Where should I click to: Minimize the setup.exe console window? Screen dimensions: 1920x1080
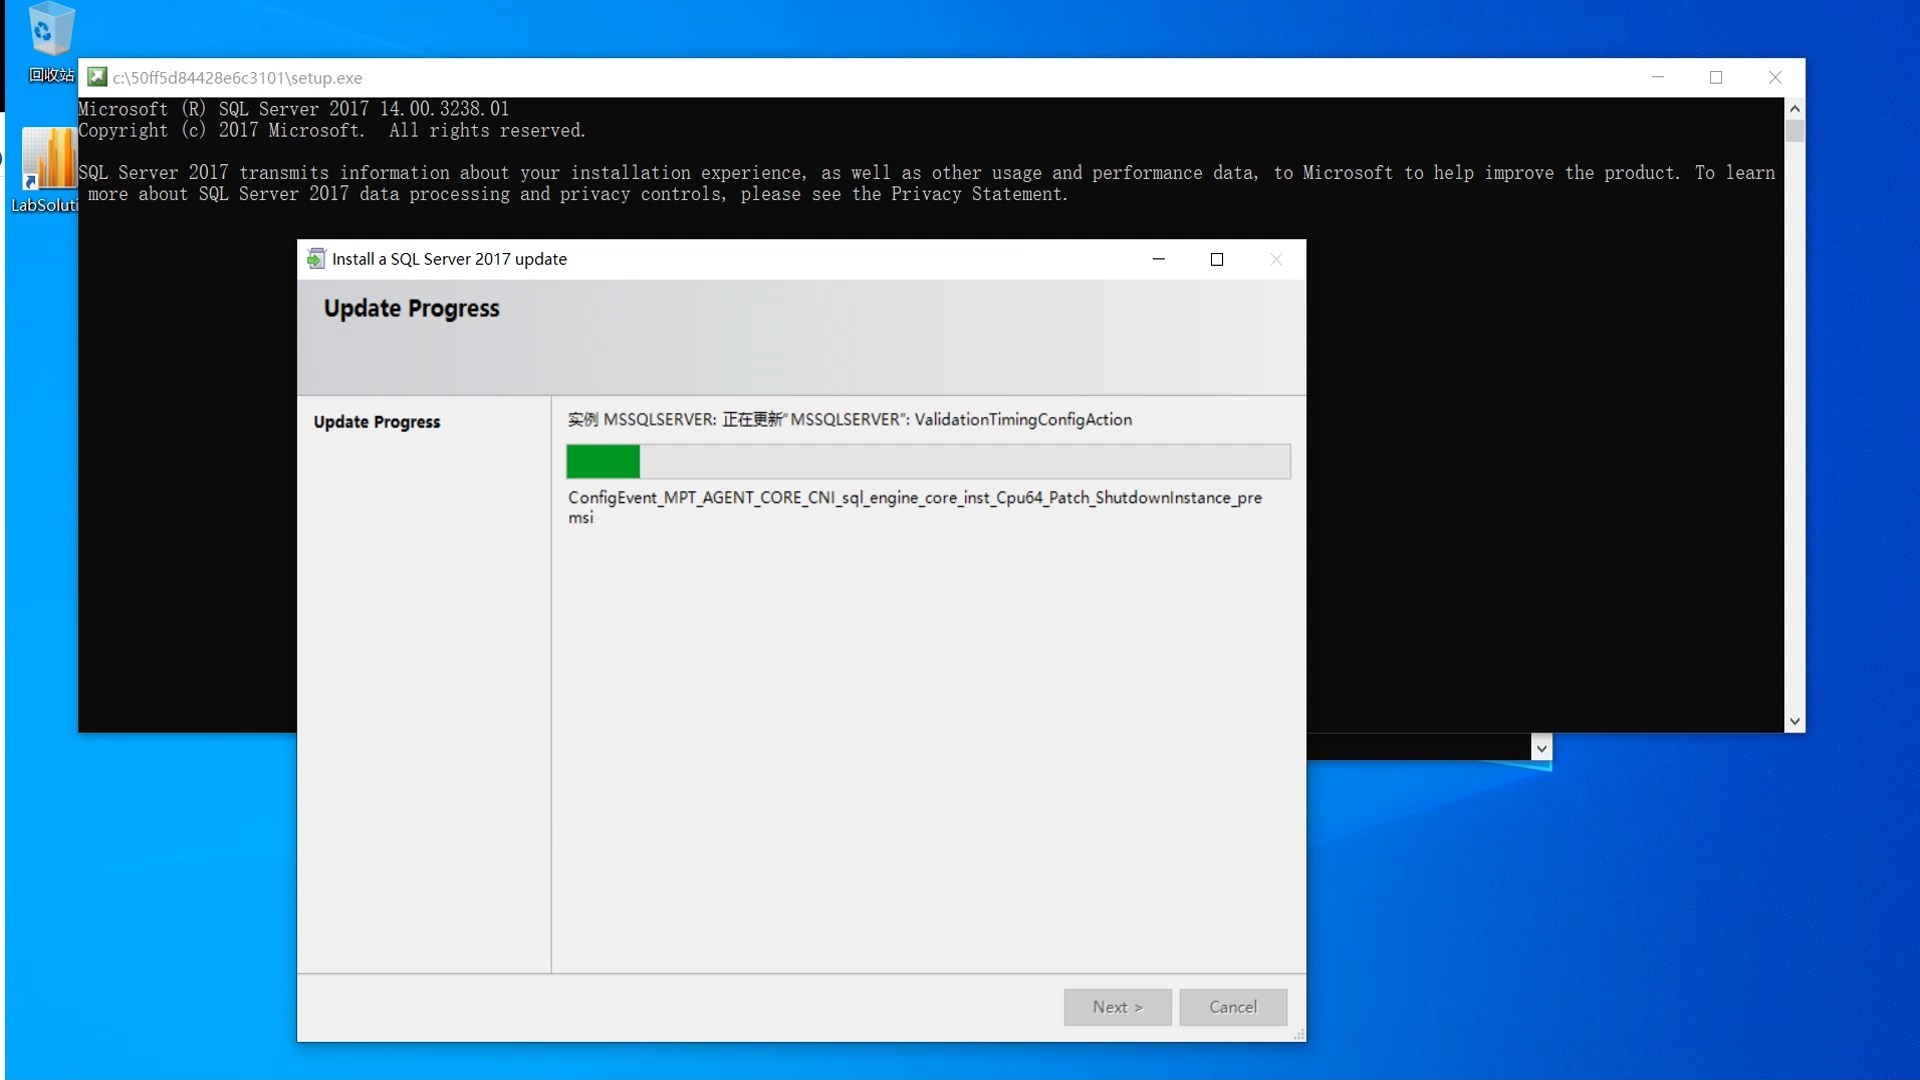[x=1658, y=77]
